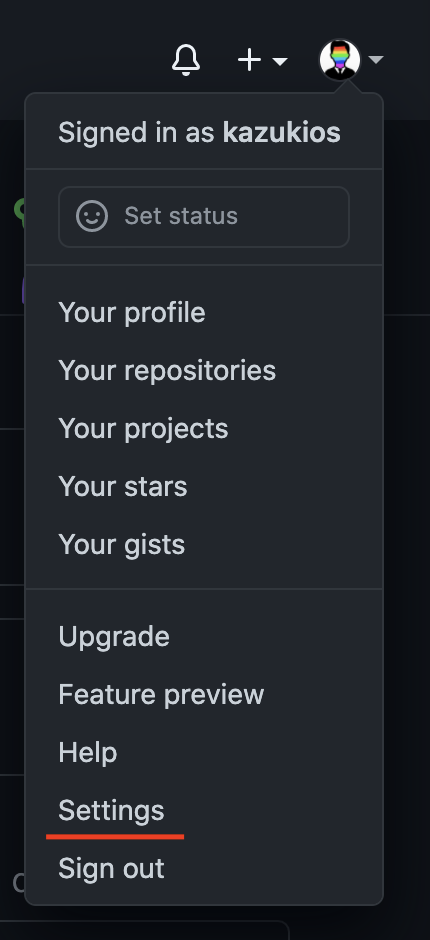430x940 pixels.
Task: Go to Your repositories
Action: pyautogui.click(x=204, y=370)
